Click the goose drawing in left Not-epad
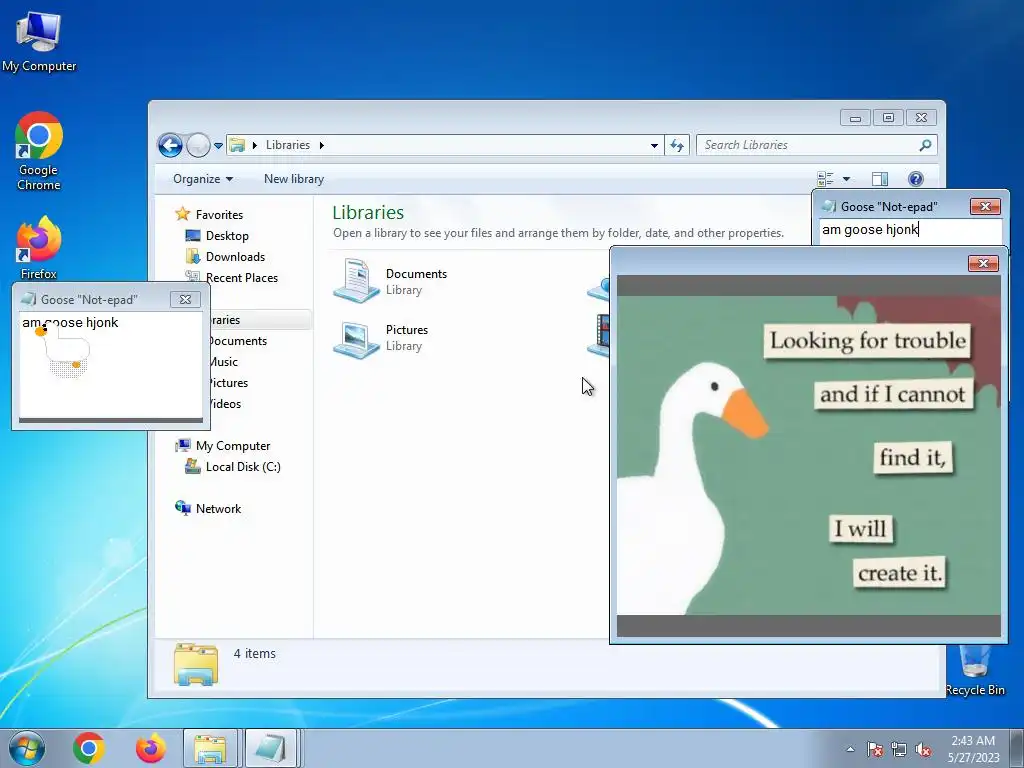The image size is (1024, 768). 64,351
